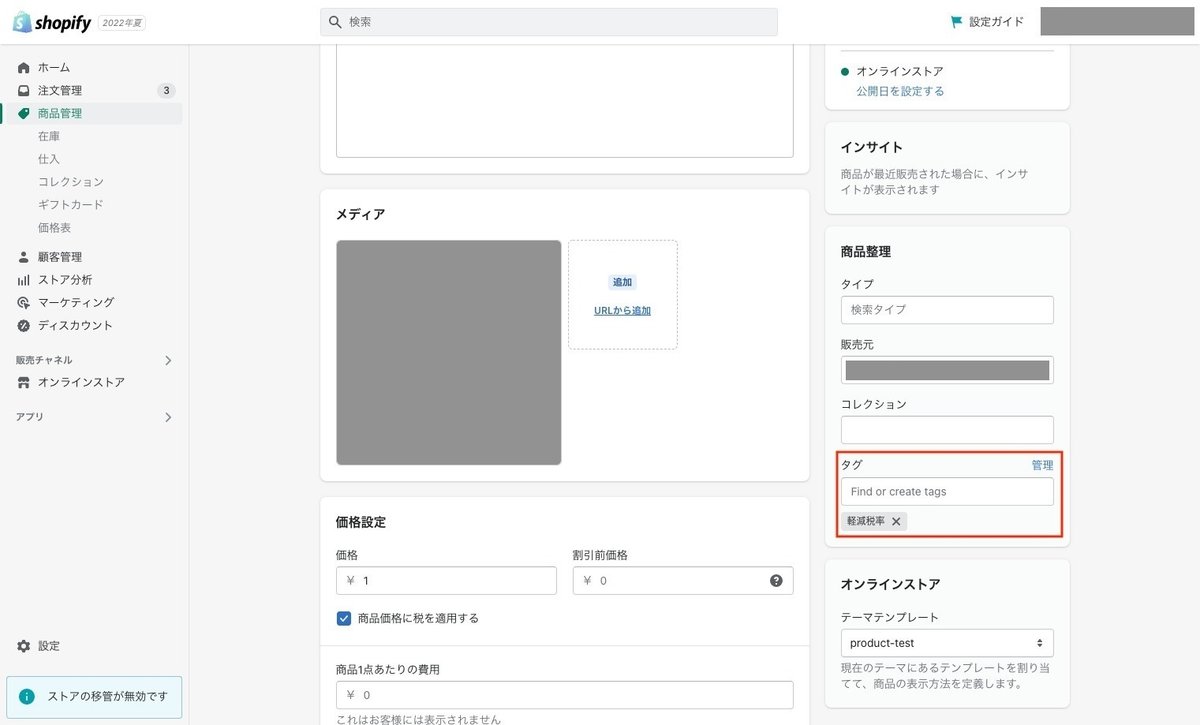1200x725 pixels.
Task: Click the search magnifier icon
Action: tap(335, 22)
